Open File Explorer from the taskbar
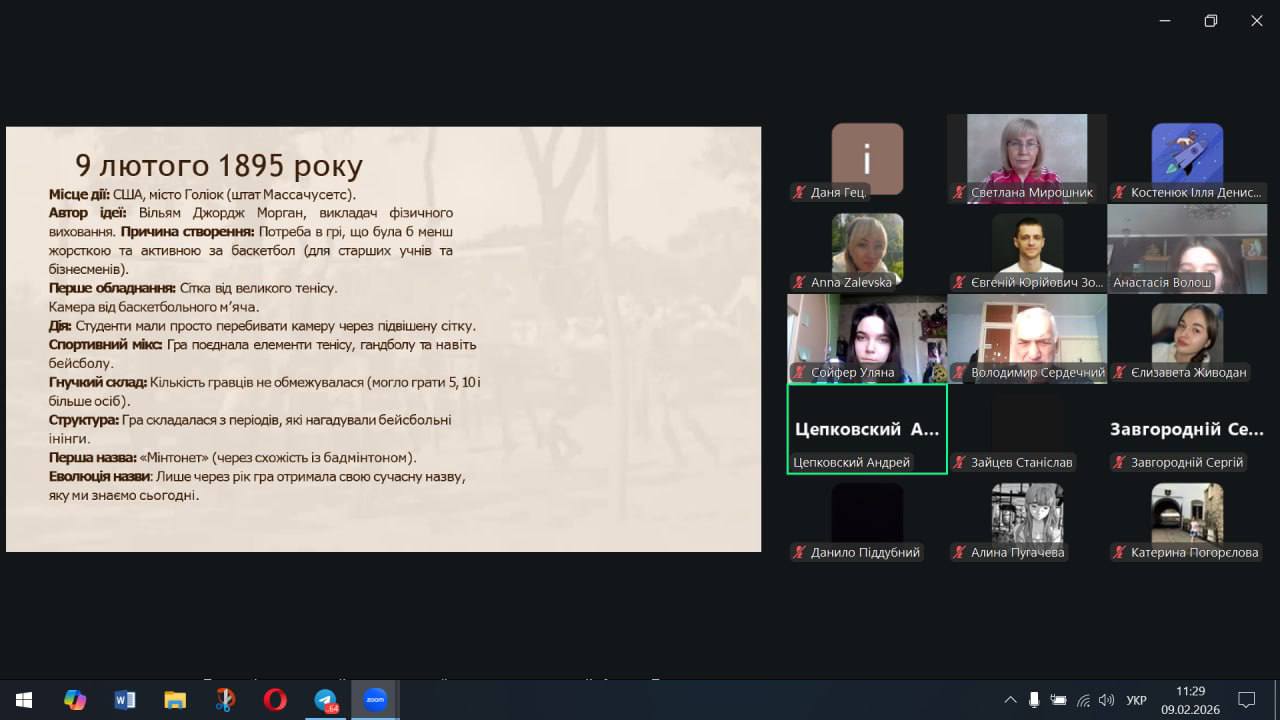Image resolution: width=1280 pixels, height=720 pixels. pyautogui.click(x=175, y=700)
